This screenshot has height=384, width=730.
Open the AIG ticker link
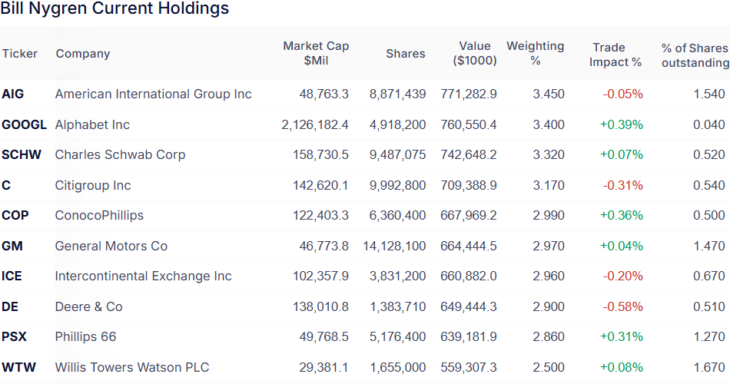13,94
